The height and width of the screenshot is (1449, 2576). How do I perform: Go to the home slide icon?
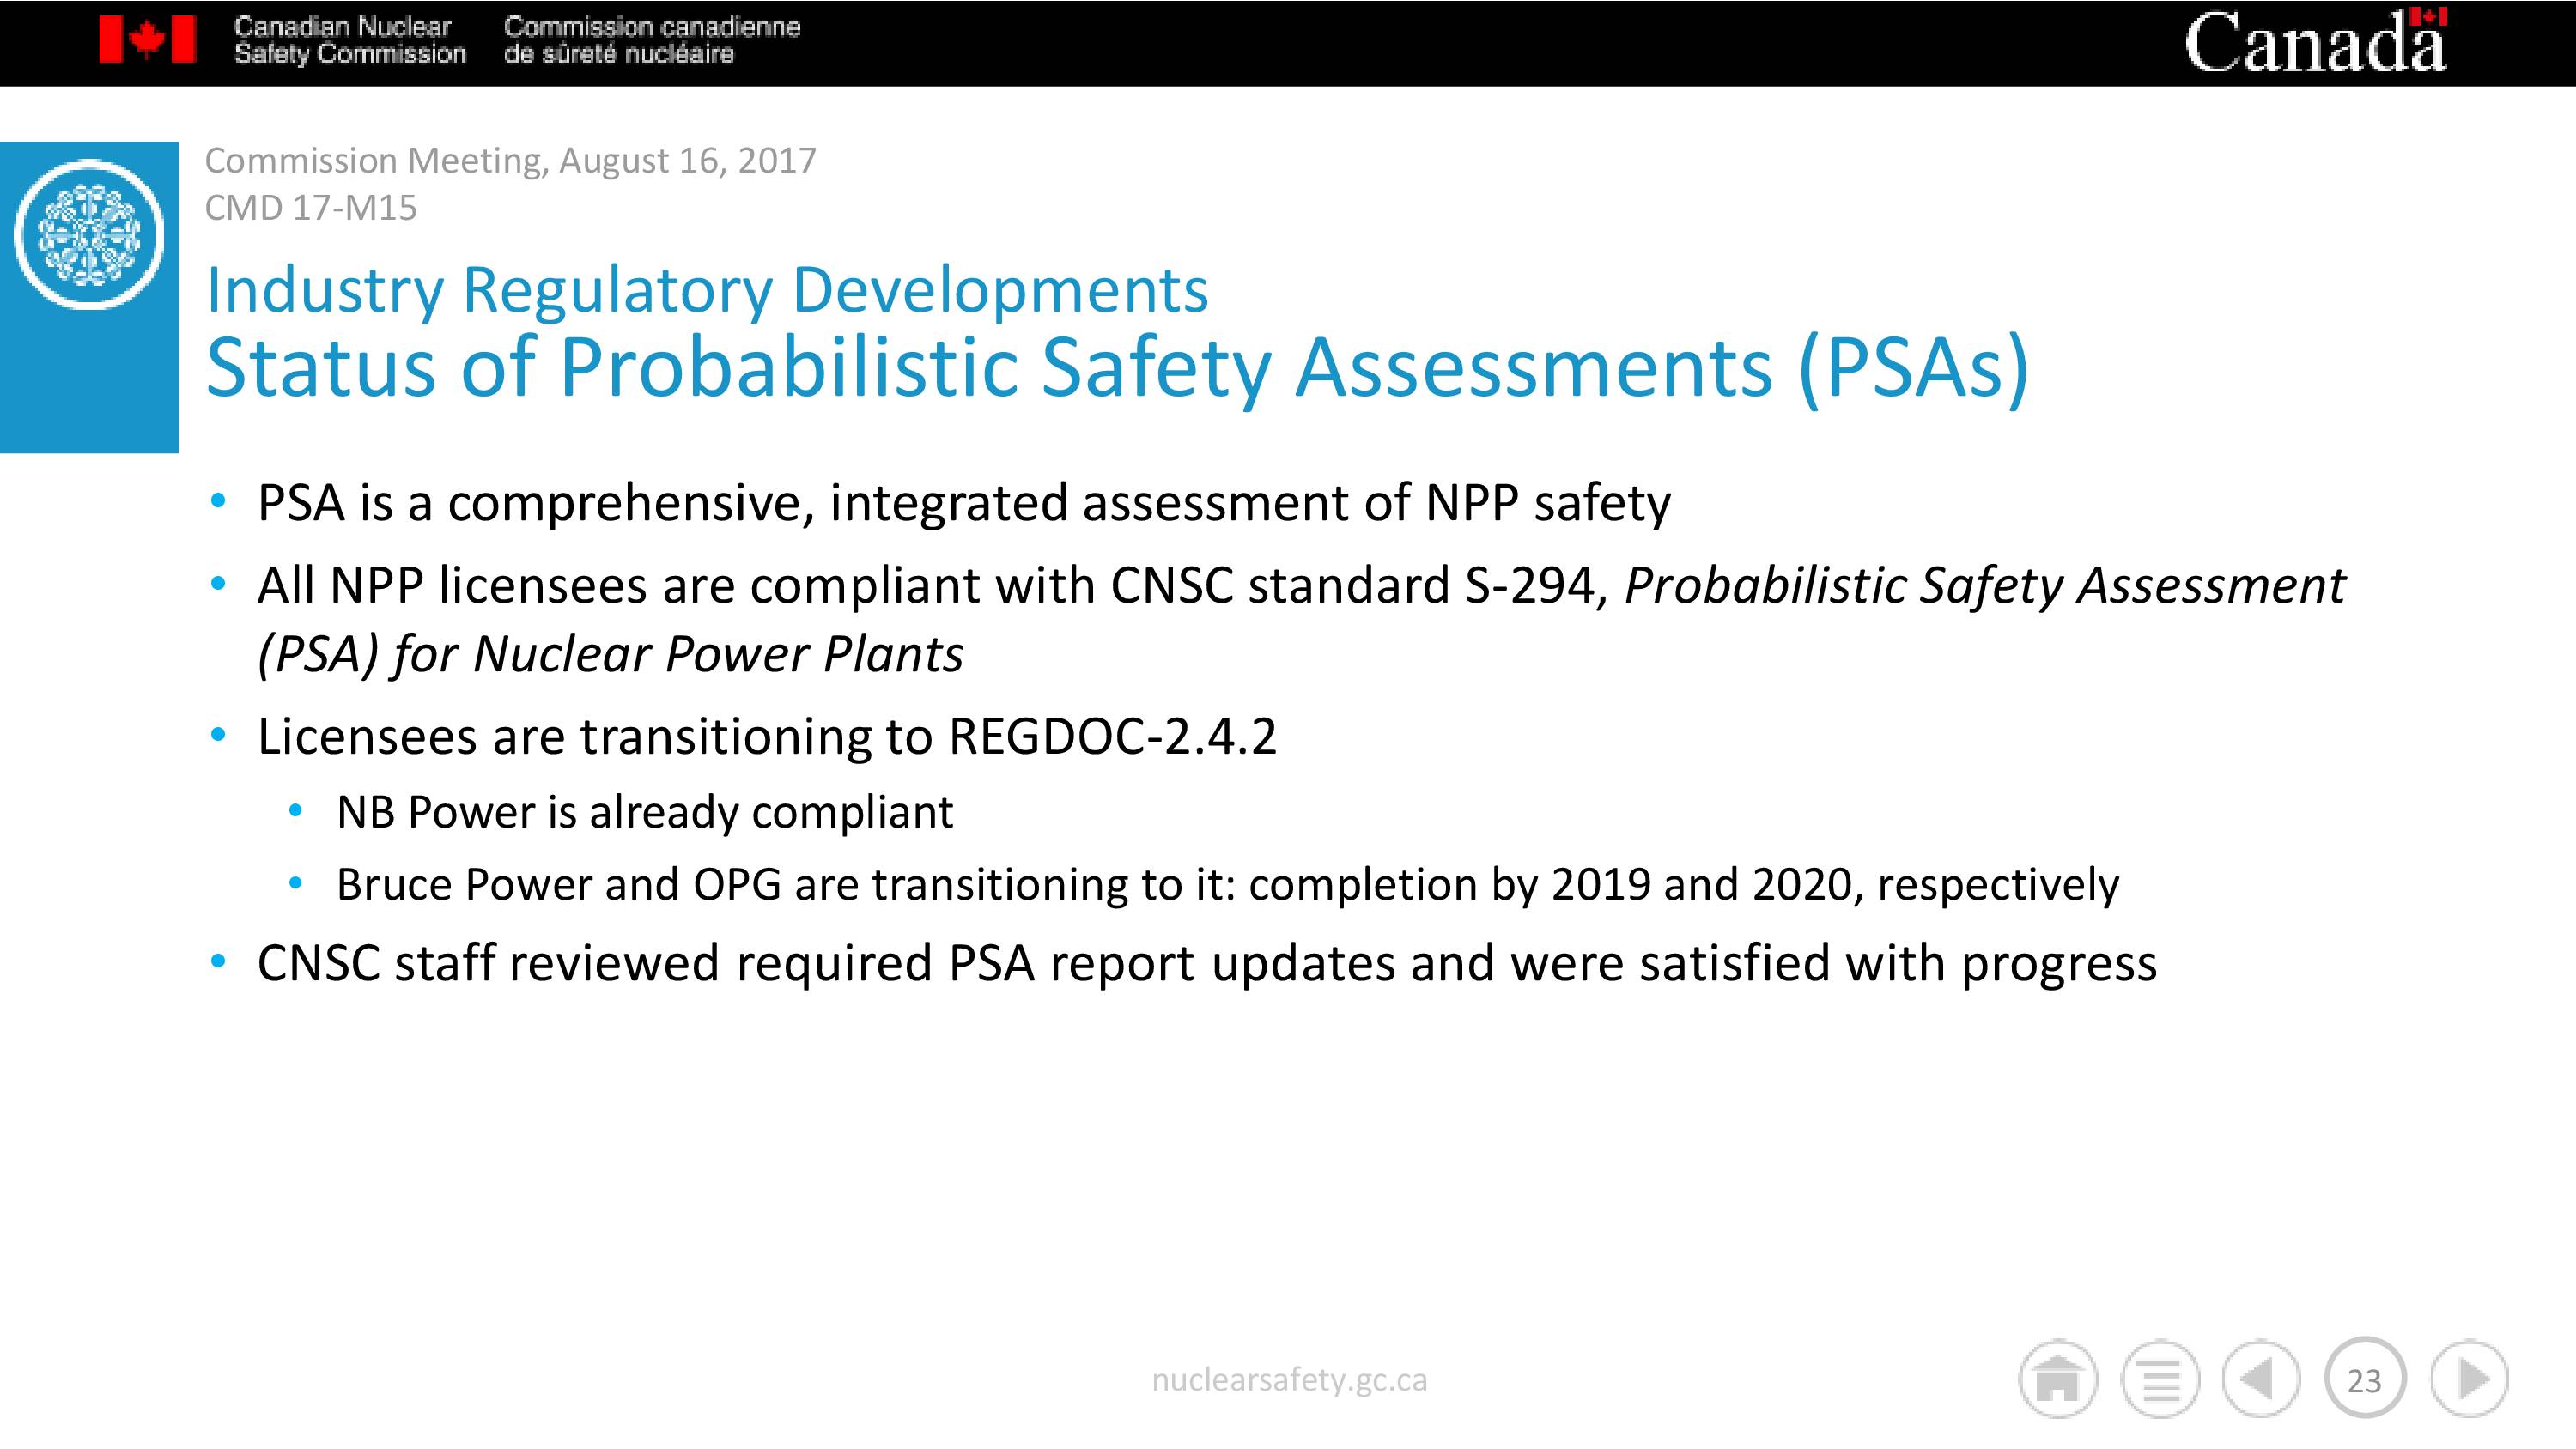[x=2057, y=1379]
